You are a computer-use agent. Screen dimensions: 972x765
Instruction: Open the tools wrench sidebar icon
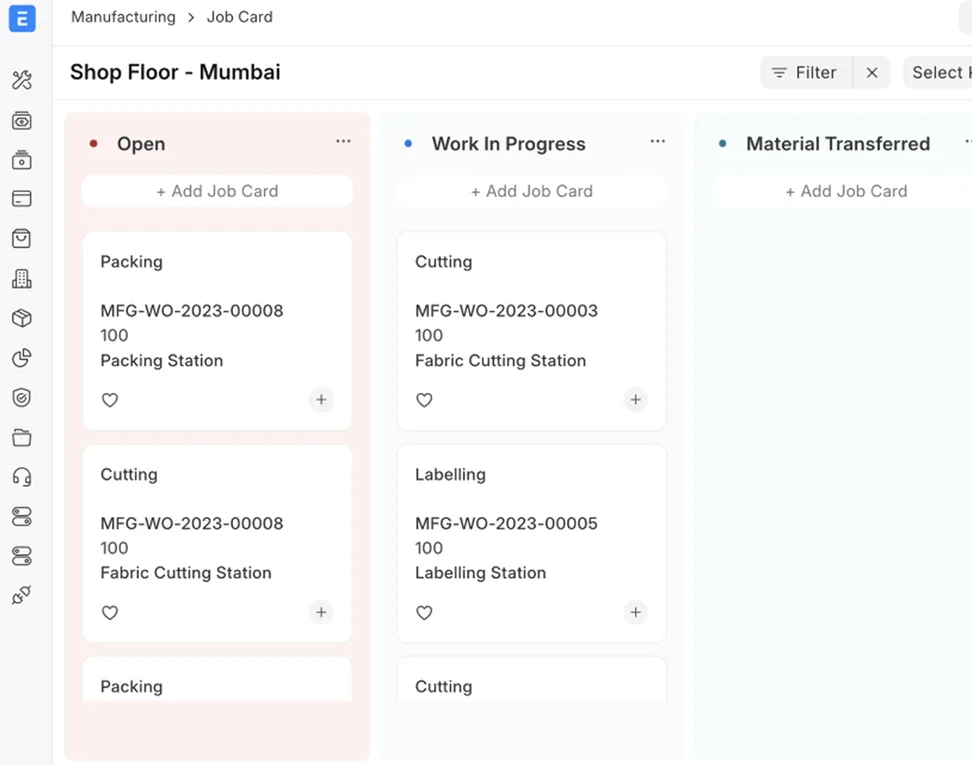[22, 80]
